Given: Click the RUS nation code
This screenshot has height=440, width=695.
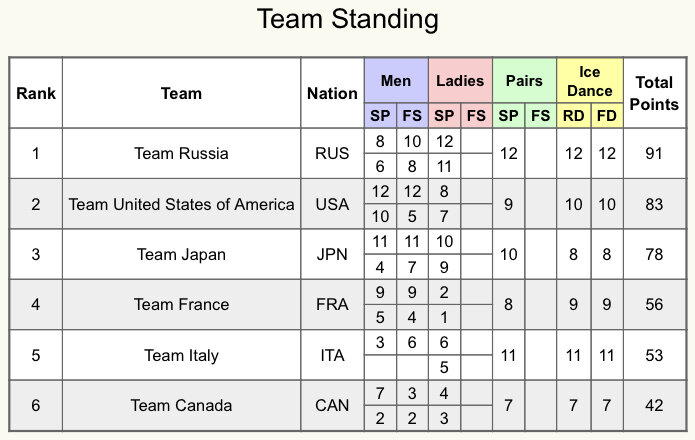Looking at the screenshot, I should 332,153.
